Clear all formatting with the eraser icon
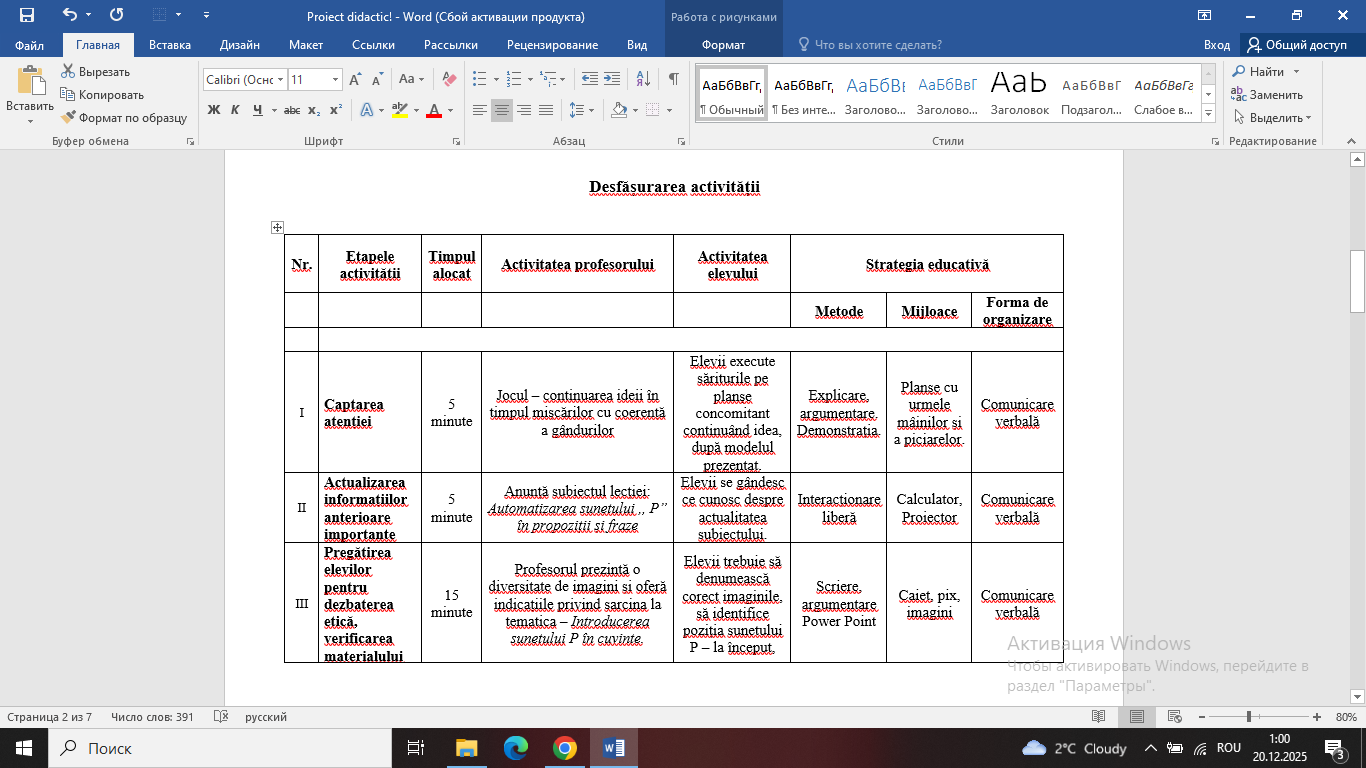 448,79
